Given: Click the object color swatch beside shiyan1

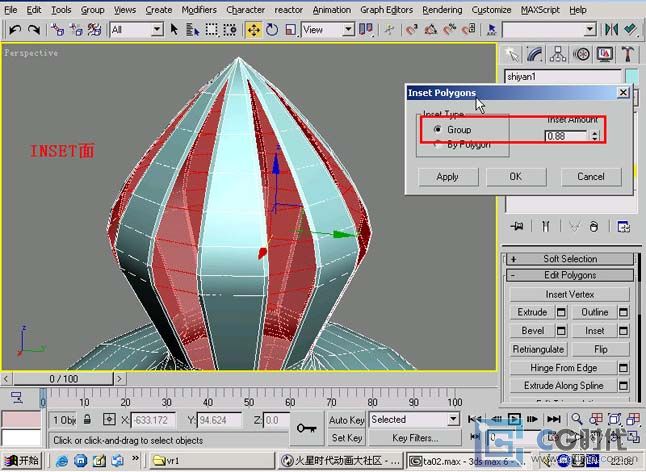Looking at the screenshot, I should (632, 77).
